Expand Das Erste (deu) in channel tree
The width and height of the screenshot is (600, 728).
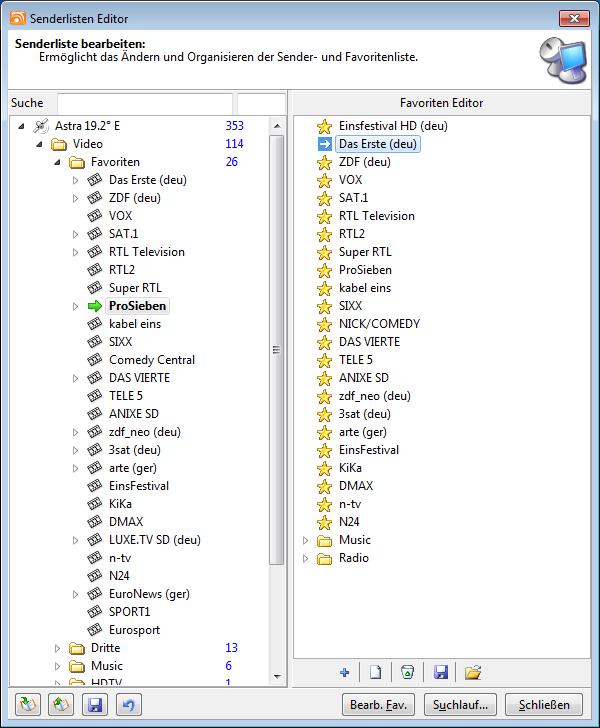click(x=75, y=180)
